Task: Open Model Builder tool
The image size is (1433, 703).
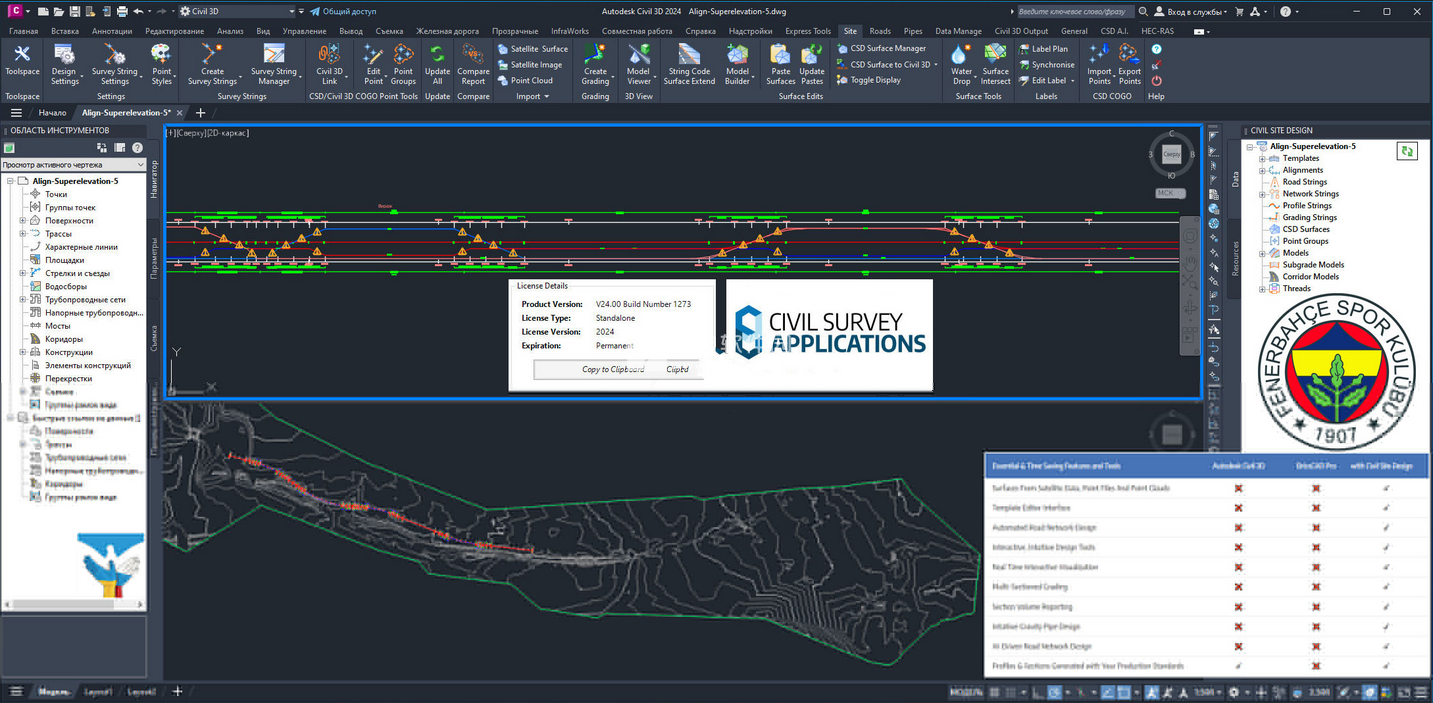Action: click(x=737, y=63)
